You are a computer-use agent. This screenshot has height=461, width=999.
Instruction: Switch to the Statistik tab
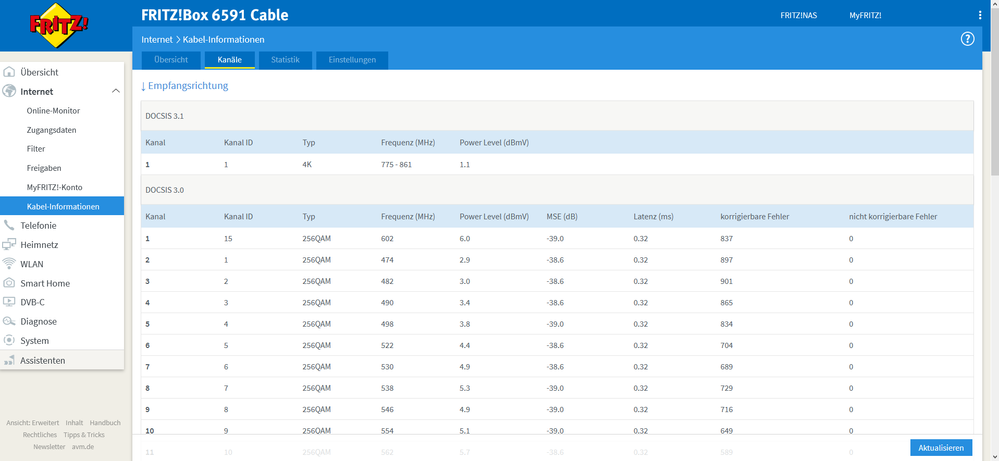(x=285, y=60)
